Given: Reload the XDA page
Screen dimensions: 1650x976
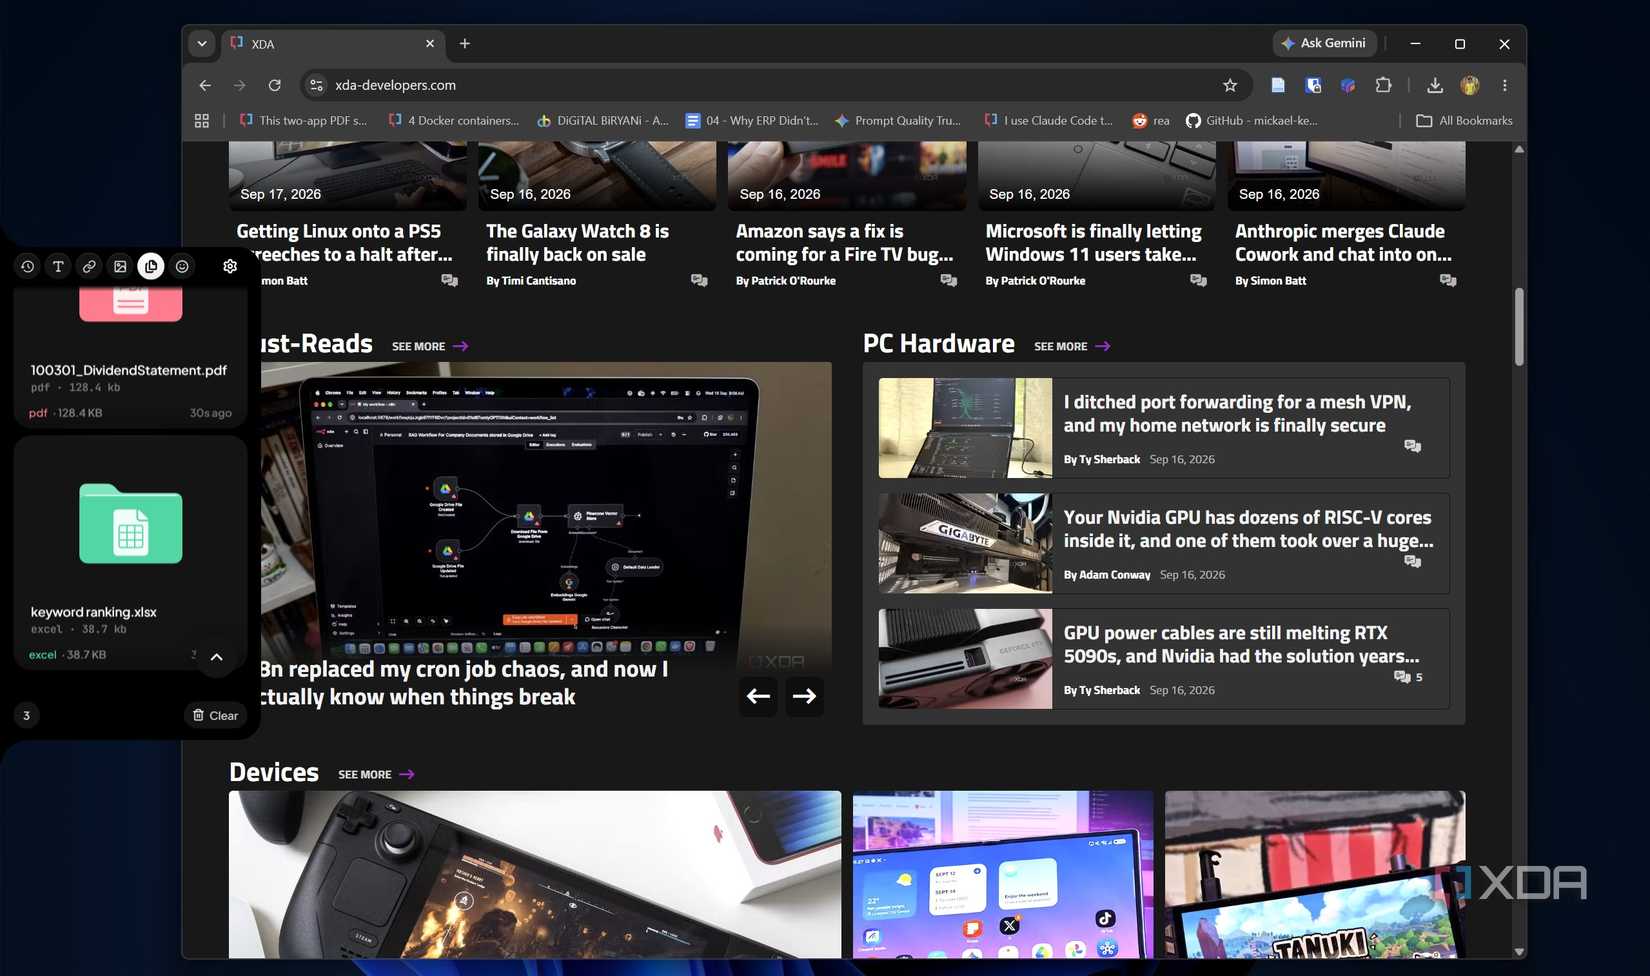Looking at the screenshot, I should 275,85.
